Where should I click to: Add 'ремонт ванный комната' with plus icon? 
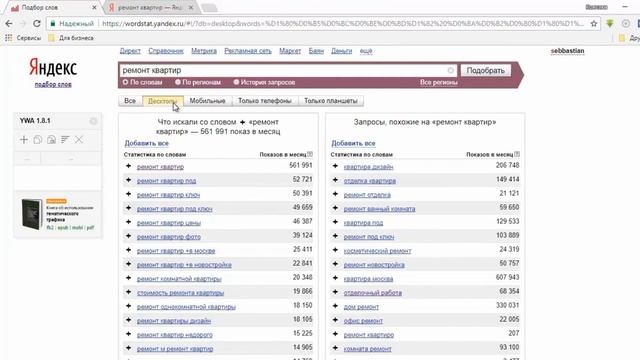[x=336, y=208]
